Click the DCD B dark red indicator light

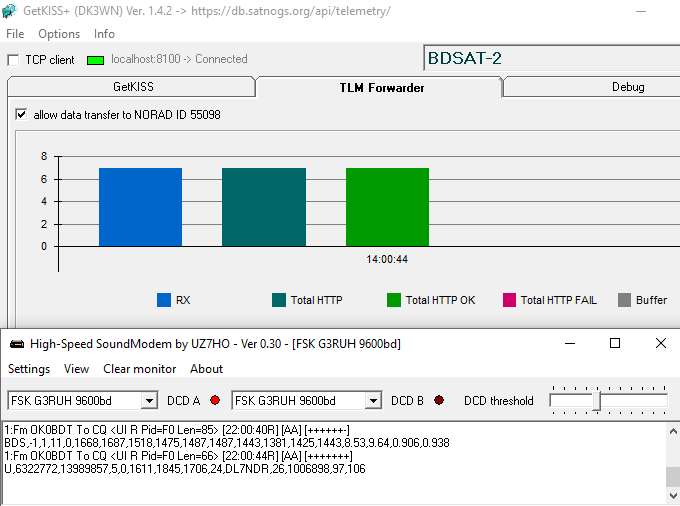(439, 400)
